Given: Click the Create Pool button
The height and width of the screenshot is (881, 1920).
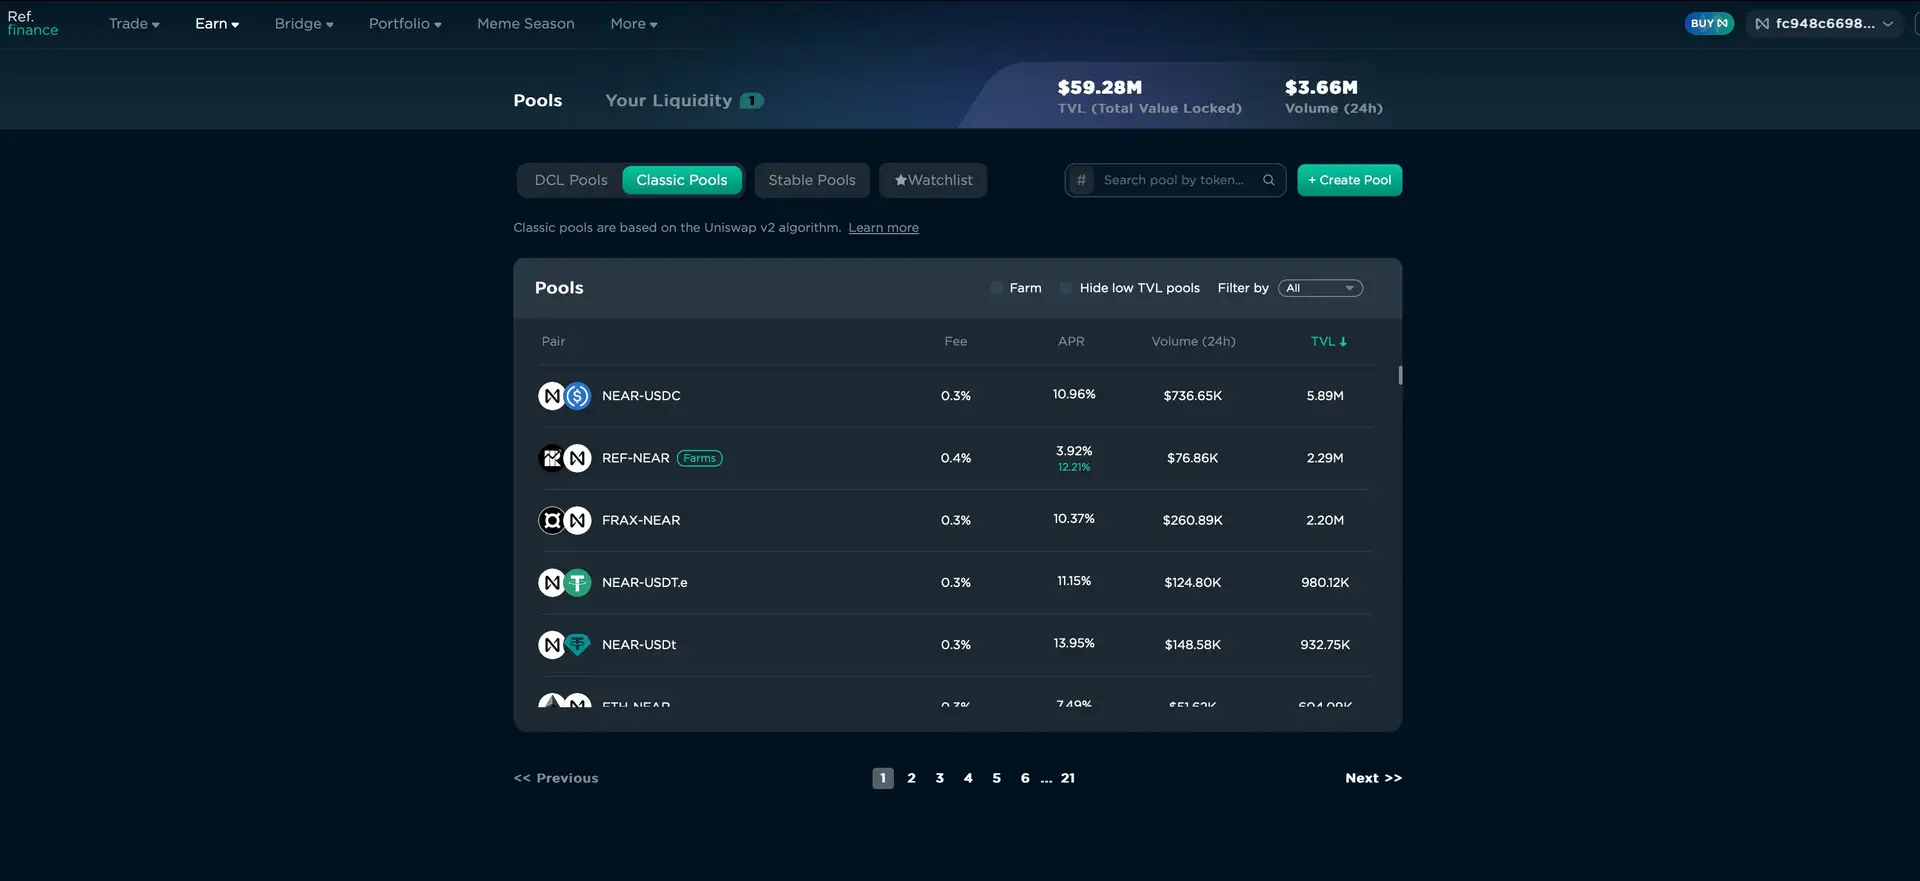Looking at the screenshot, I should (x=1349, y=180).
